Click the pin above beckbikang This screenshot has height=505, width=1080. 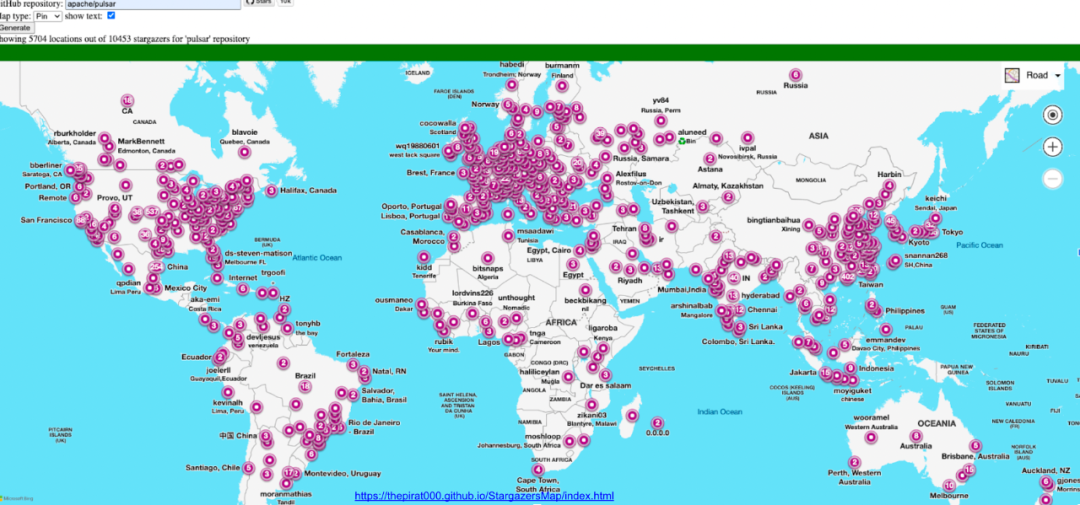tap(585, 289)
